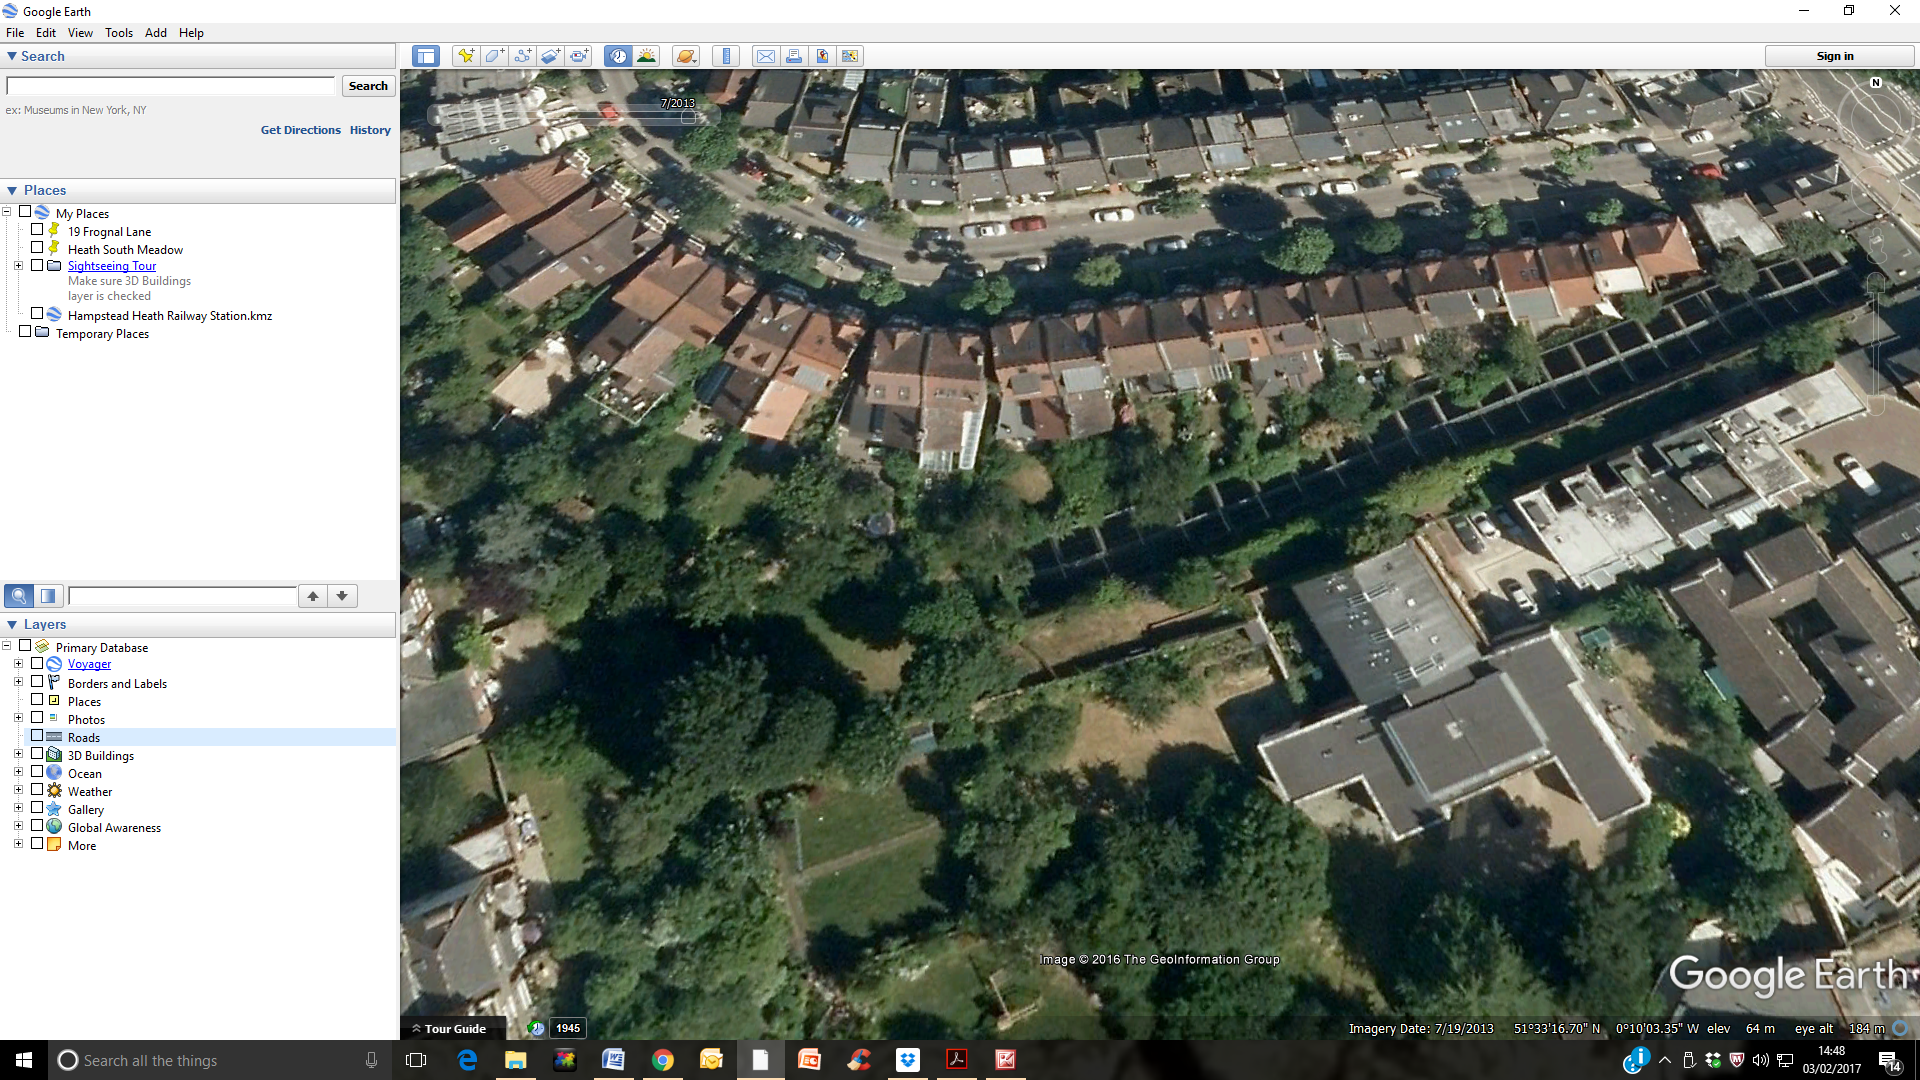
Task: Start the Record a Tour tool
Action: 580,56
